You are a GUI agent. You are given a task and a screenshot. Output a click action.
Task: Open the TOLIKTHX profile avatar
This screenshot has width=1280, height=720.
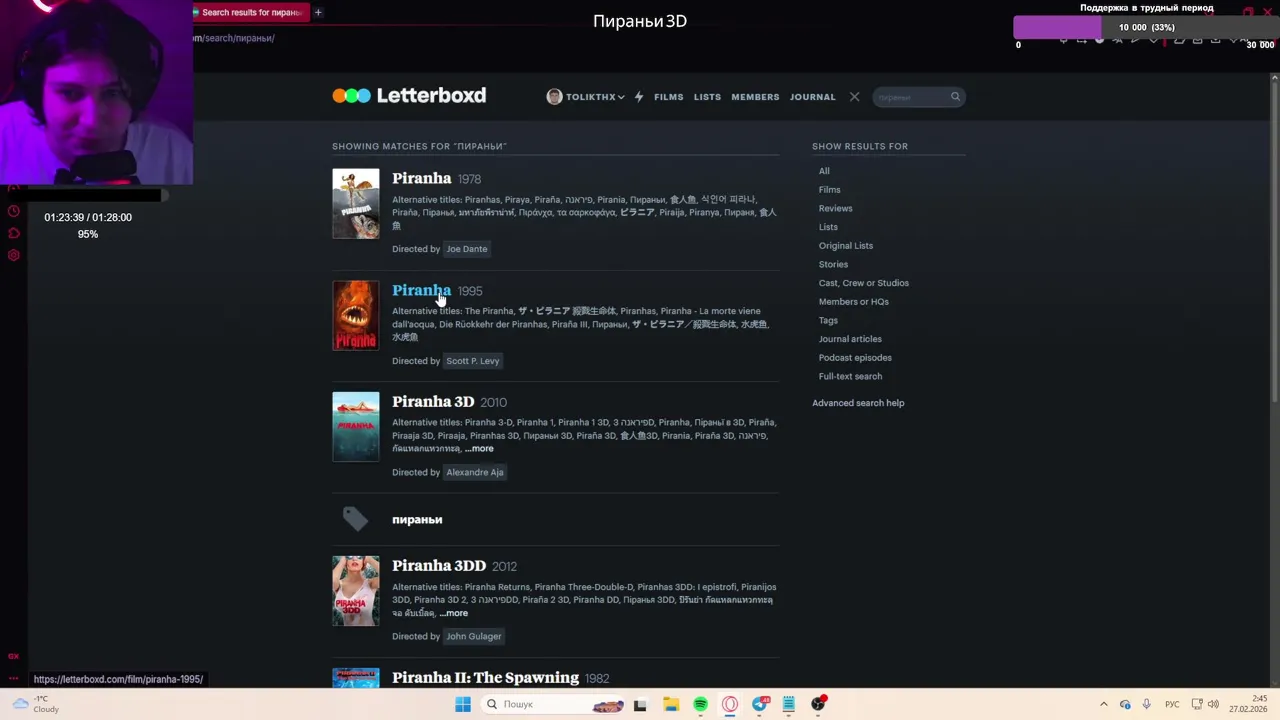click(554, 97)
